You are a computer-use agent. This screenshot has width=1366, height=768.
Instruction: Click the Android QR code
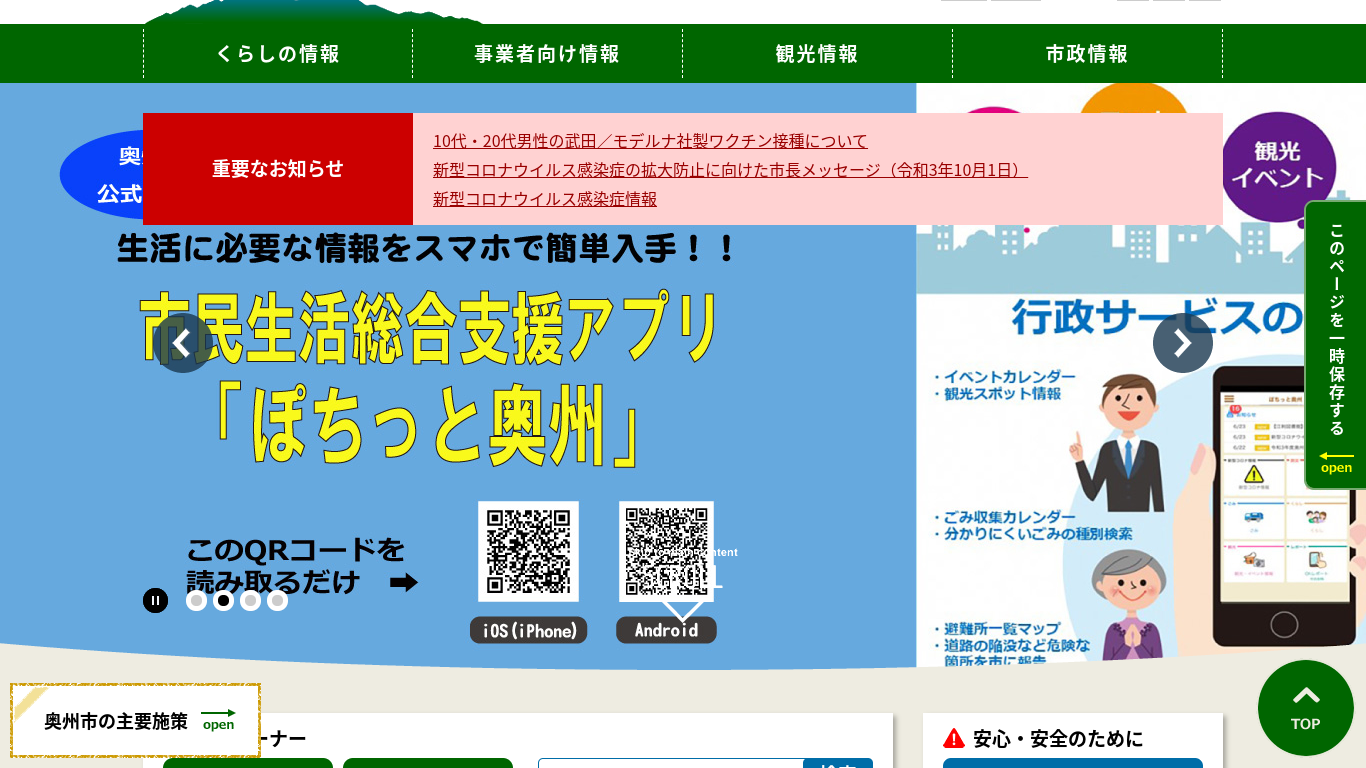[666, 551]
